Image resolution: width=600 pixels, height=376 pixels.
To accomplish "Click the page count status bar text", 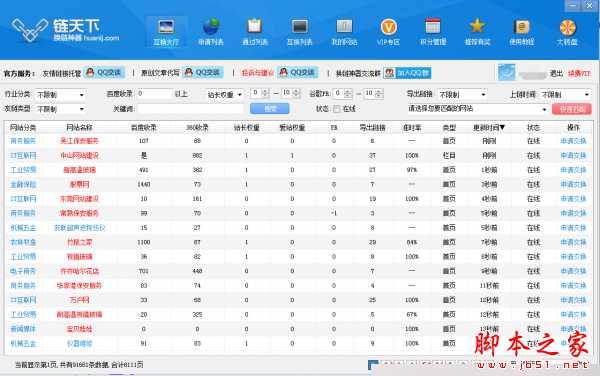I will tap(79, 365).
